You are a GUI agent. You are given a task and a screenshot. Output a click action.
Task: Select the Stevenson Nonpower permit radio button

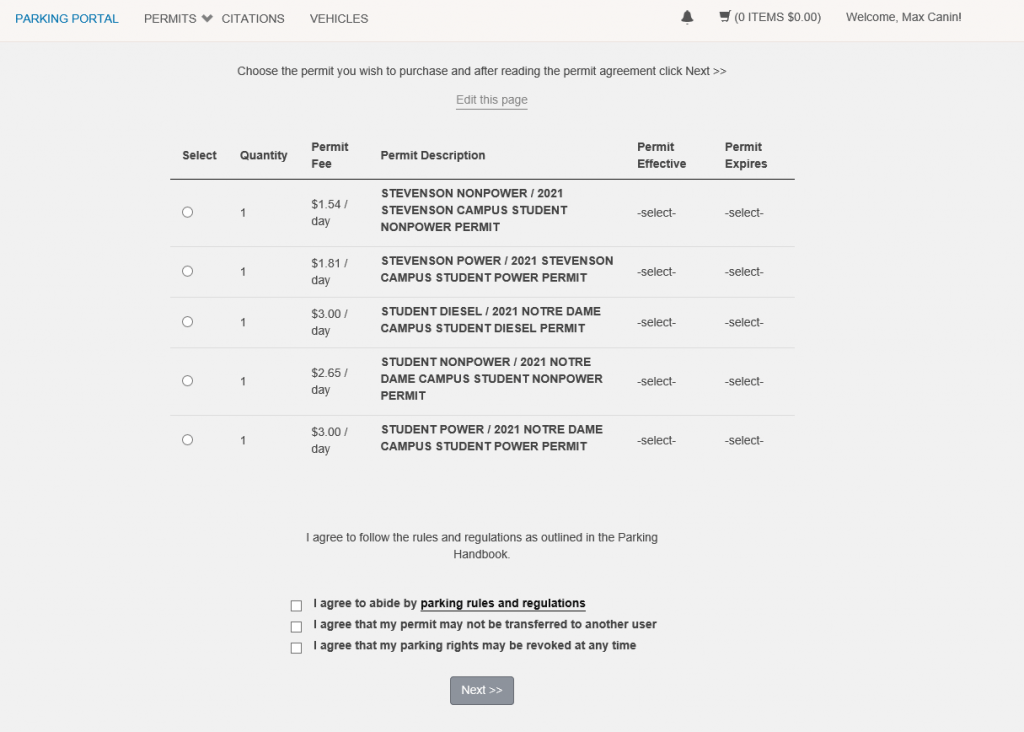(187, 212)
